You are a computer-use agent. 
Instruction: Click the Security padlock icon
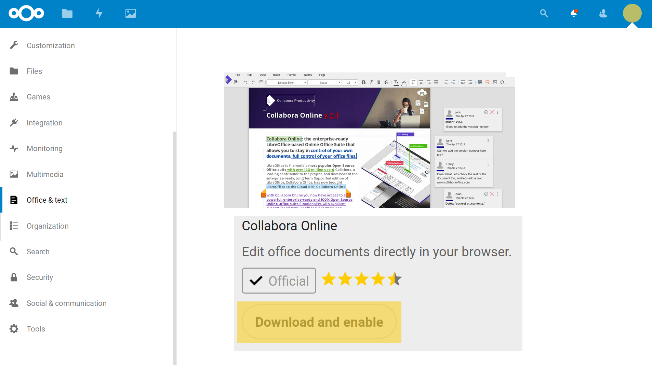pyautogui.click(x=14, y=277)
